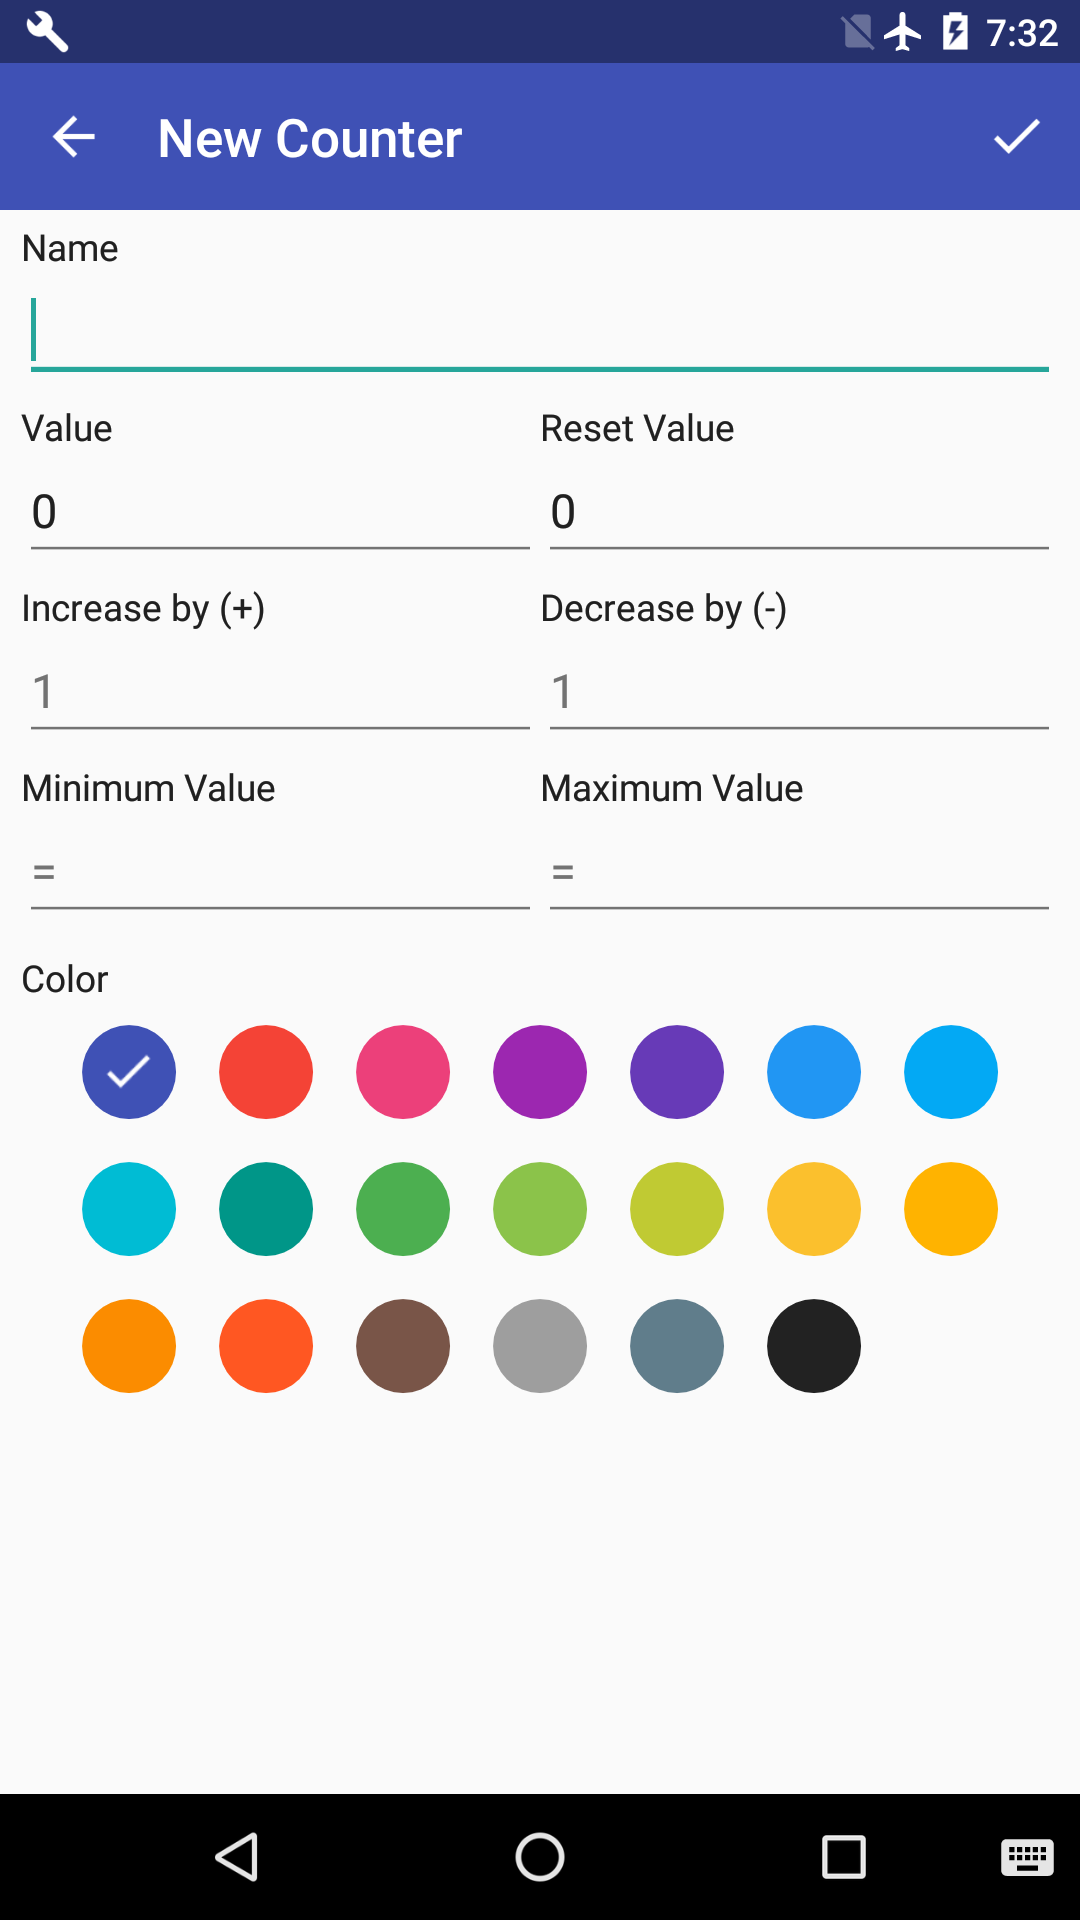The image size is (1080, 1920).
Task: Click the Value field showing 0
Action: tap(280, 512)
